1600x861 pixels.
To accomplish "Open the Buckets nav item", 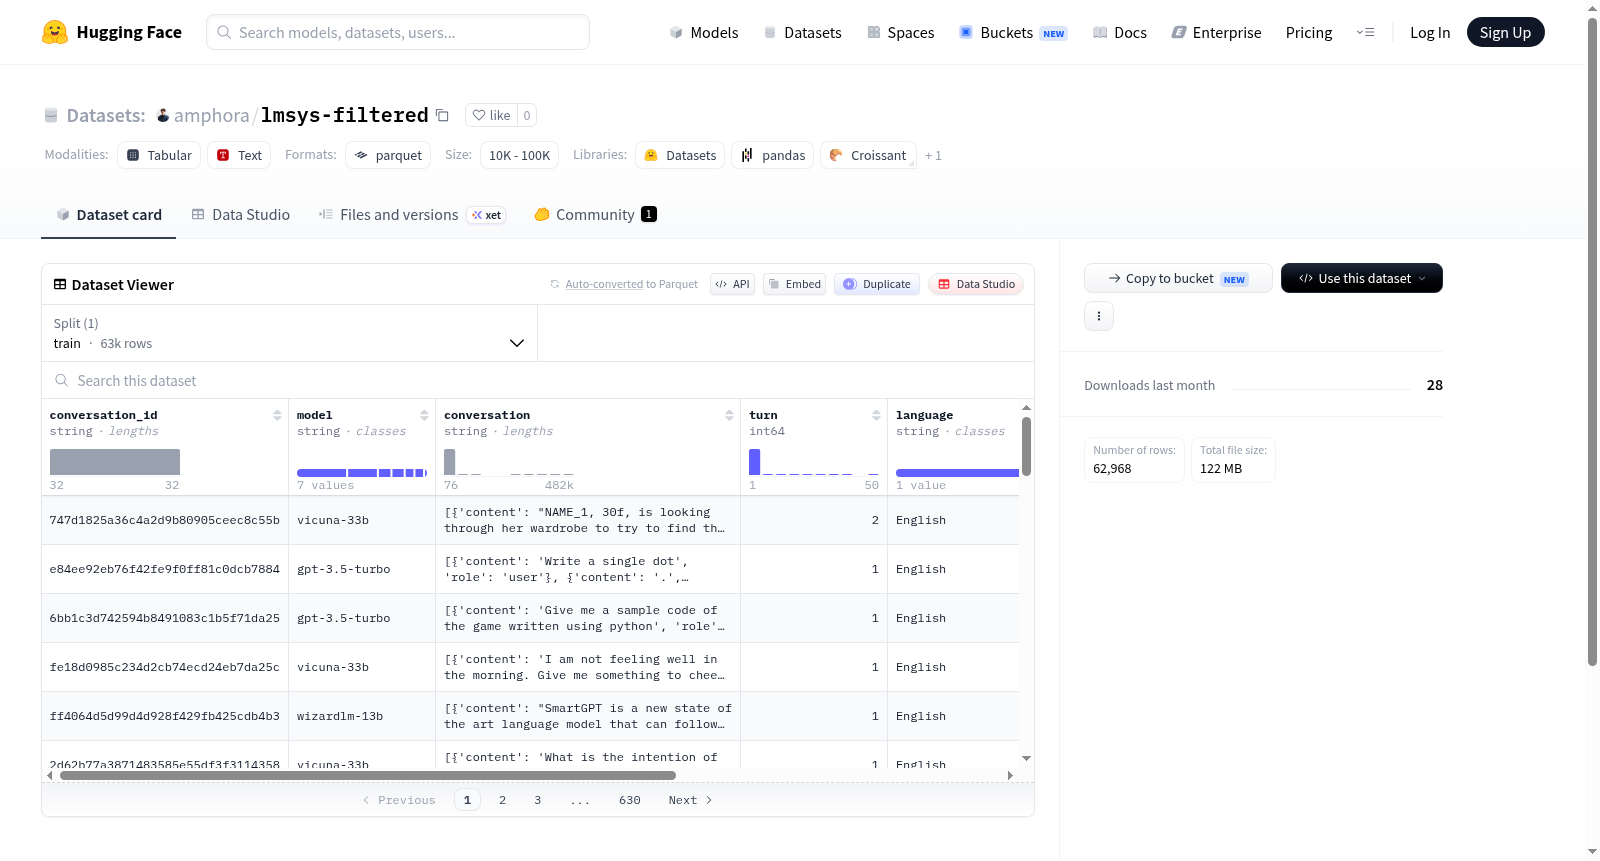I will (1013, 32).
